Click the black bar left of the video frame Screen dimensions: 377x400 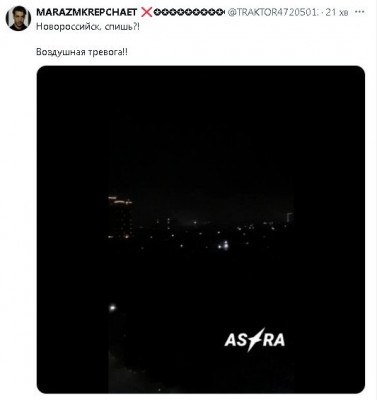72,229
